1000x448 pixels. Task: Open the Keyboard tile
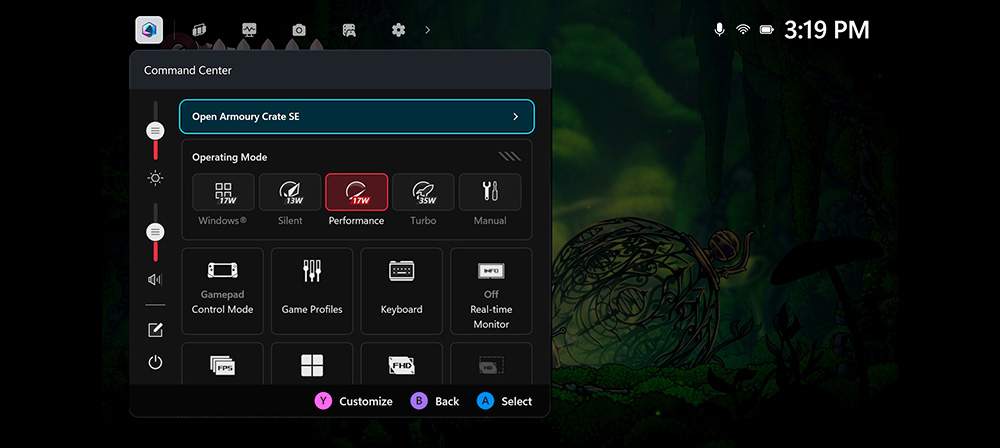[x=402, y=291]
